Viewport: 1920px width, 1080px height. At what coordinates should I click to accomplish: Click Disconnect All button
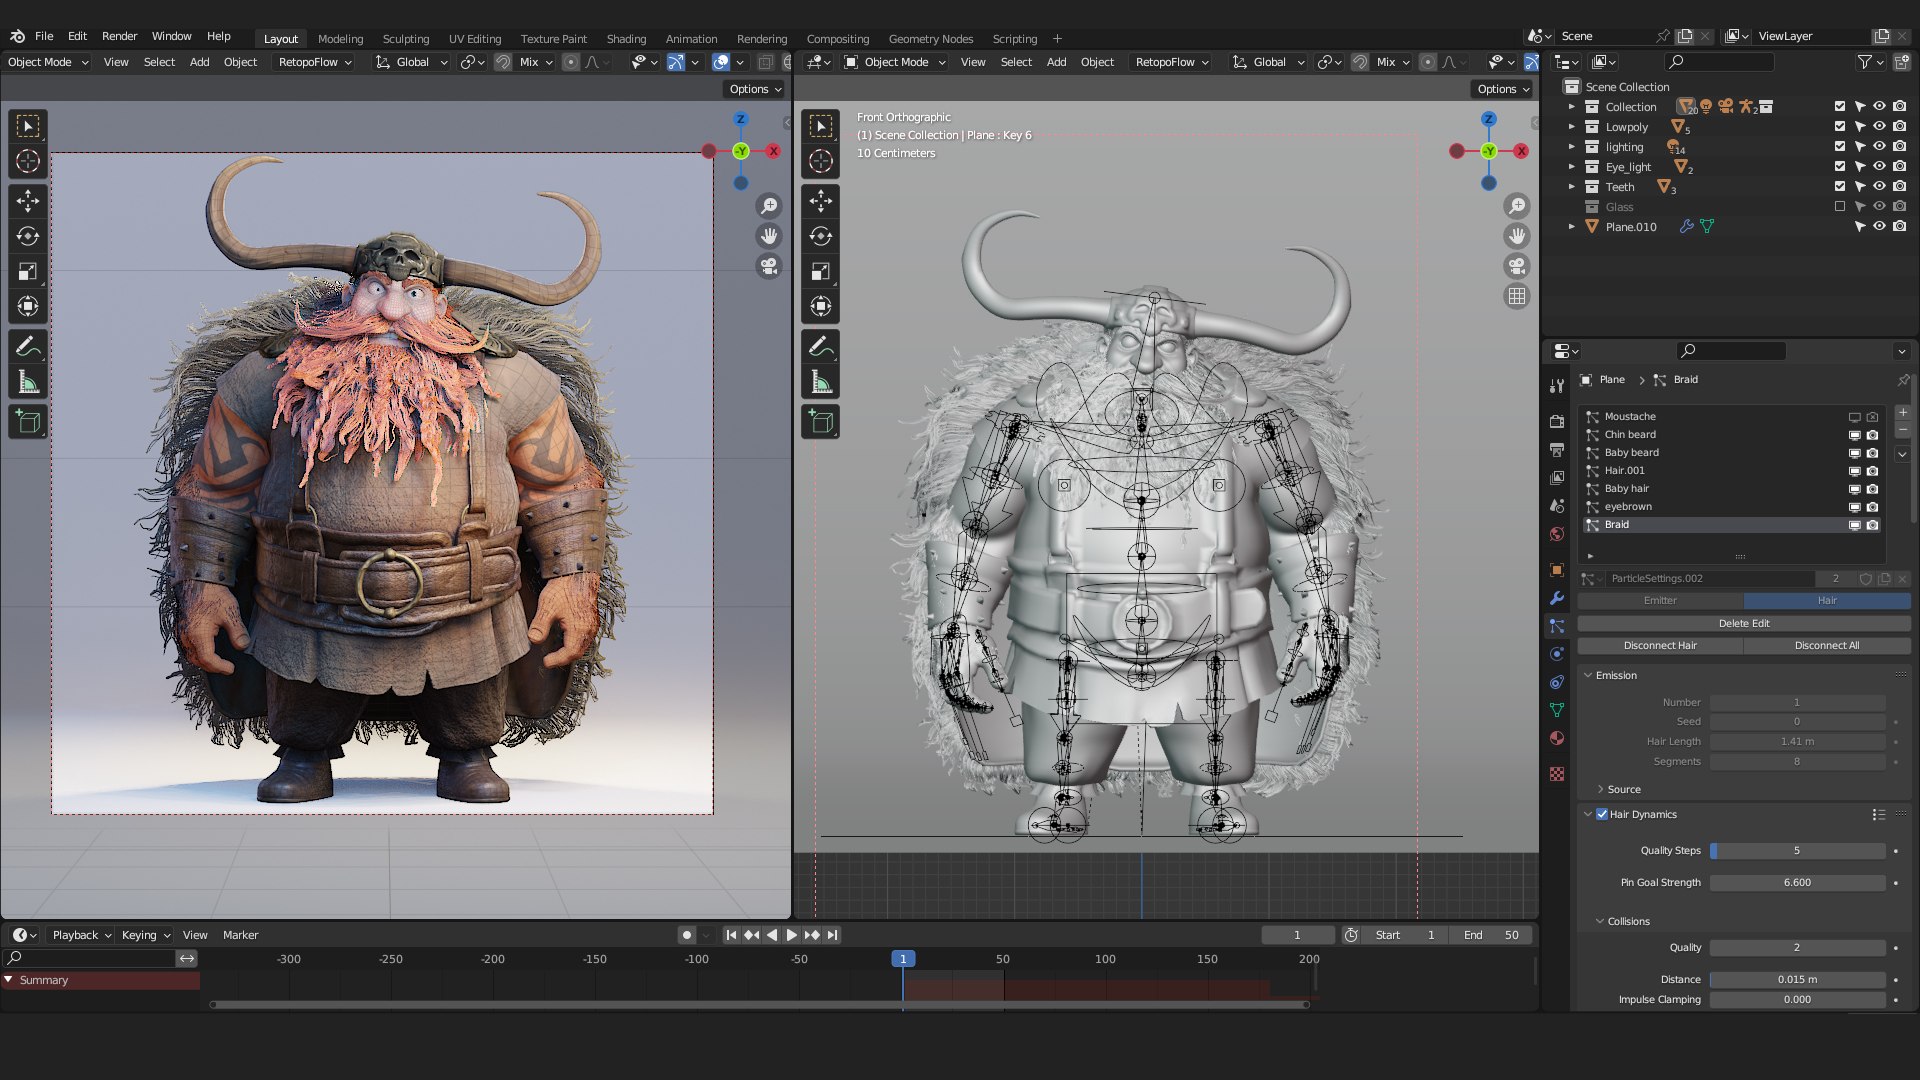point(1827,646)
